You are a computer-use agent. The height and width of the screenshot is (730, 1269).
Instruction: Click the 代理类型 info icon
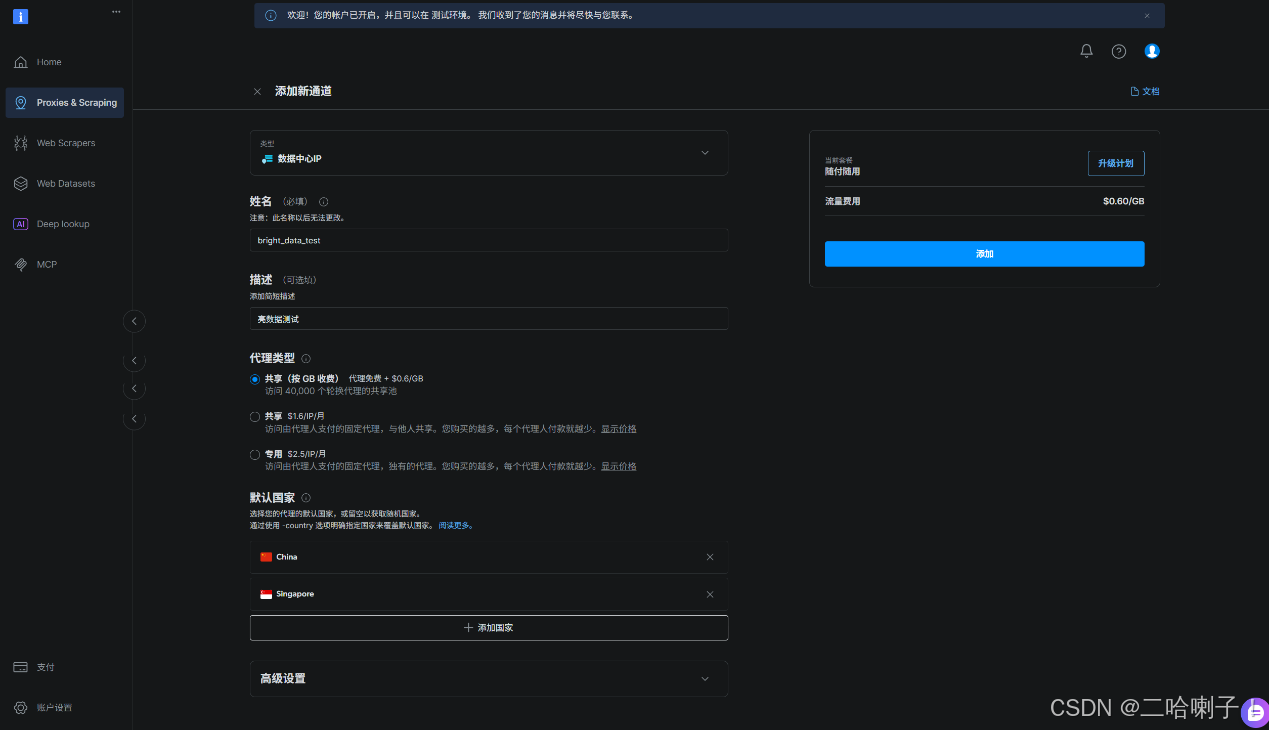(306, 358)
